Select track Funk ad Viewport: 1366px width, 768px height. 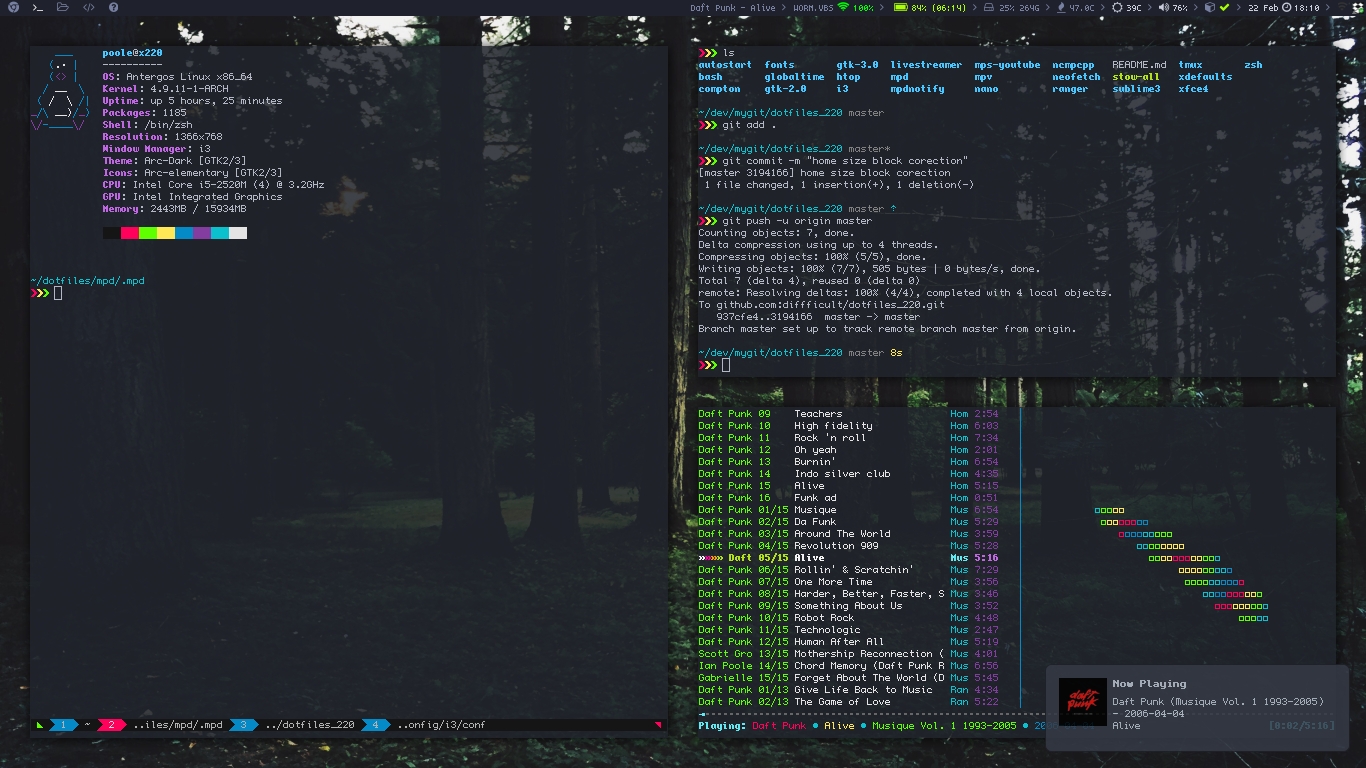848,498
